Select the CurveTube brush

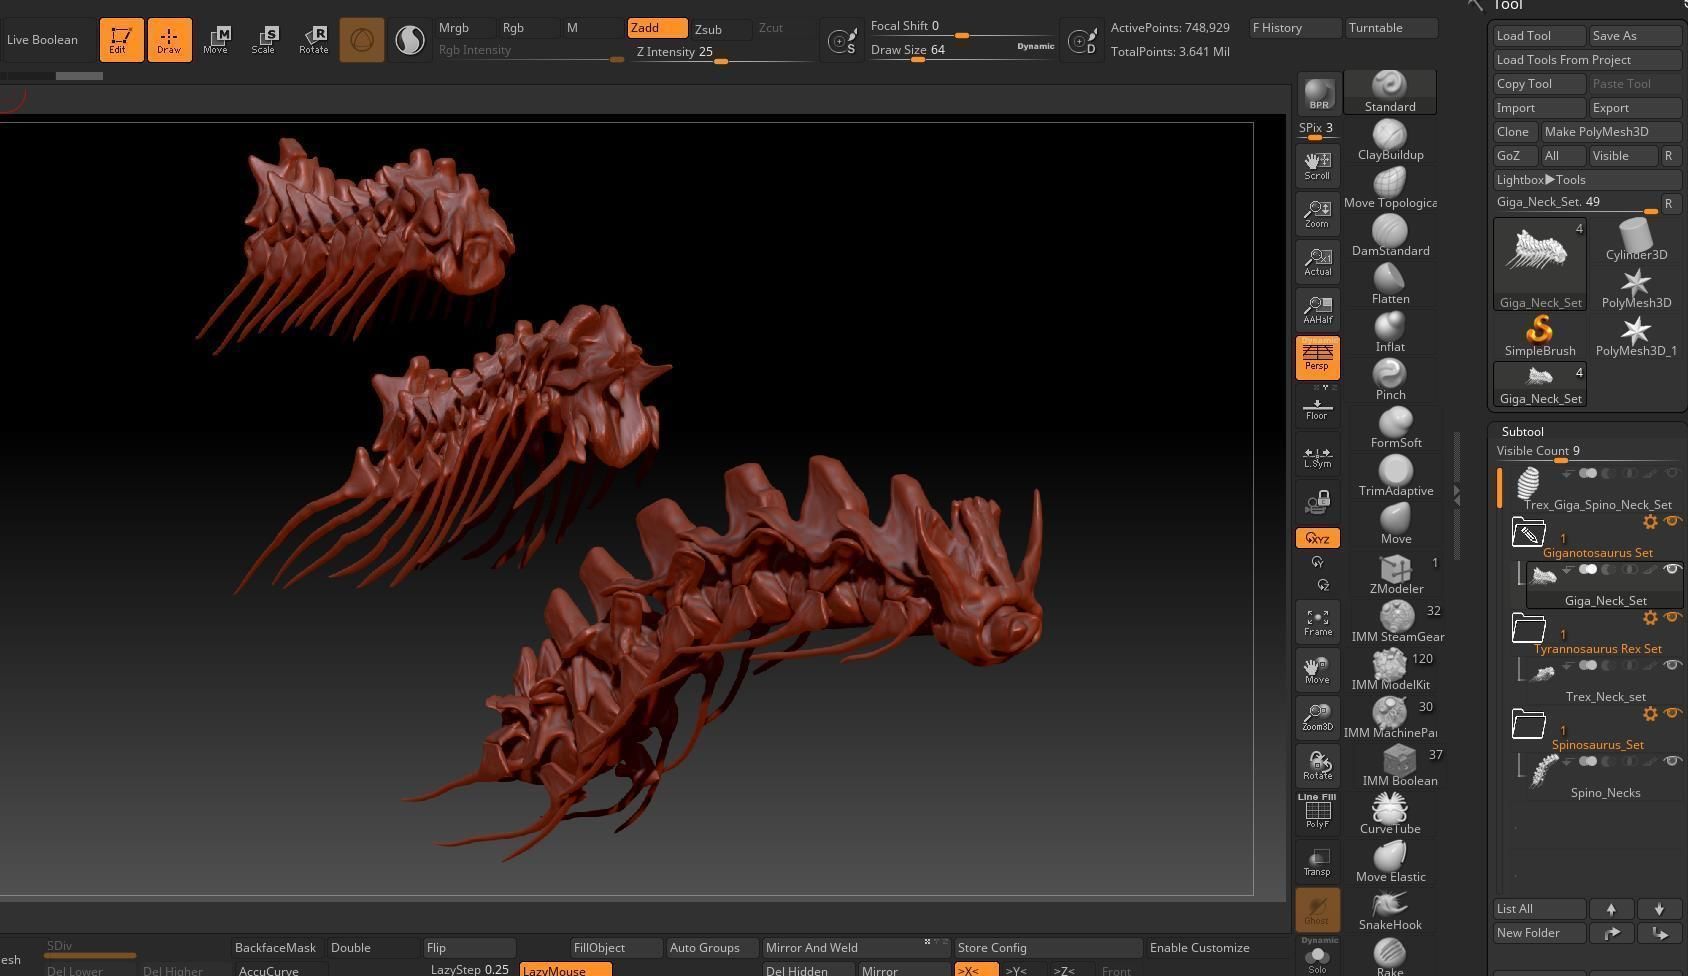[x=1390, y=814]
